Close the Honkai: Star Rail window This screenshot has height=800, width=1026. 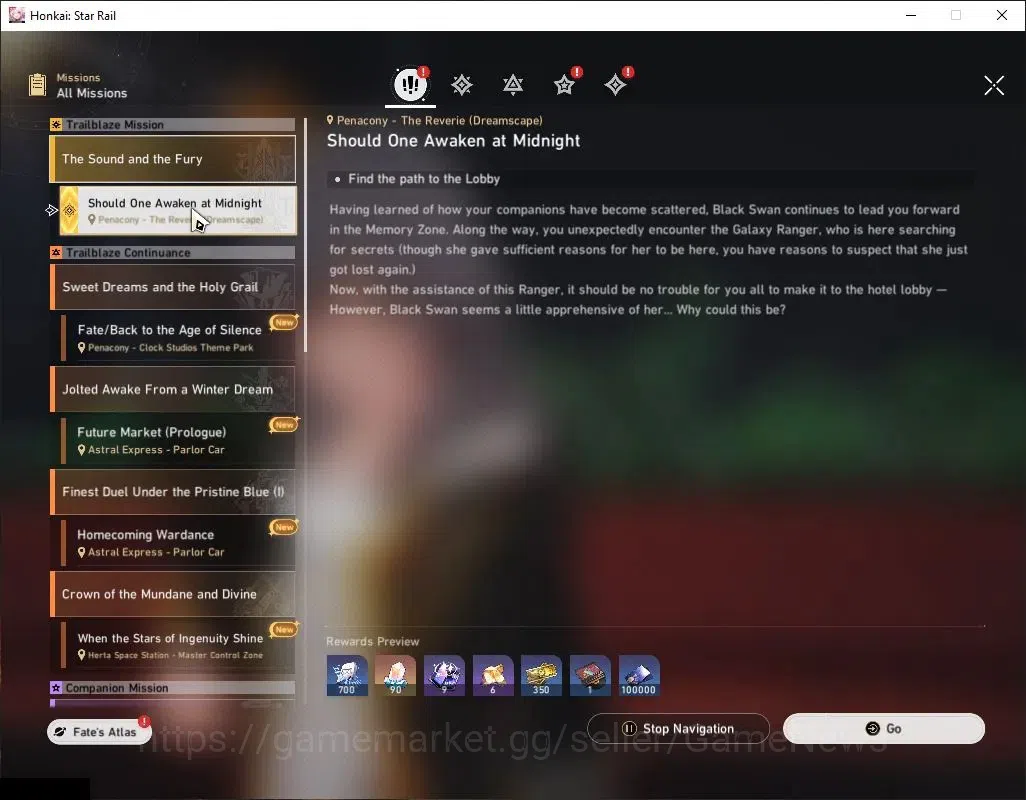[x=1002, y=15]
